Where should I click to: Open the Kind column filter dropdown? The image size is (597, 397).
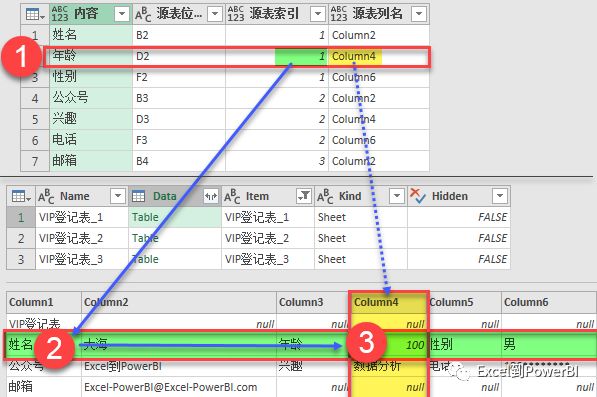[397, 196]
